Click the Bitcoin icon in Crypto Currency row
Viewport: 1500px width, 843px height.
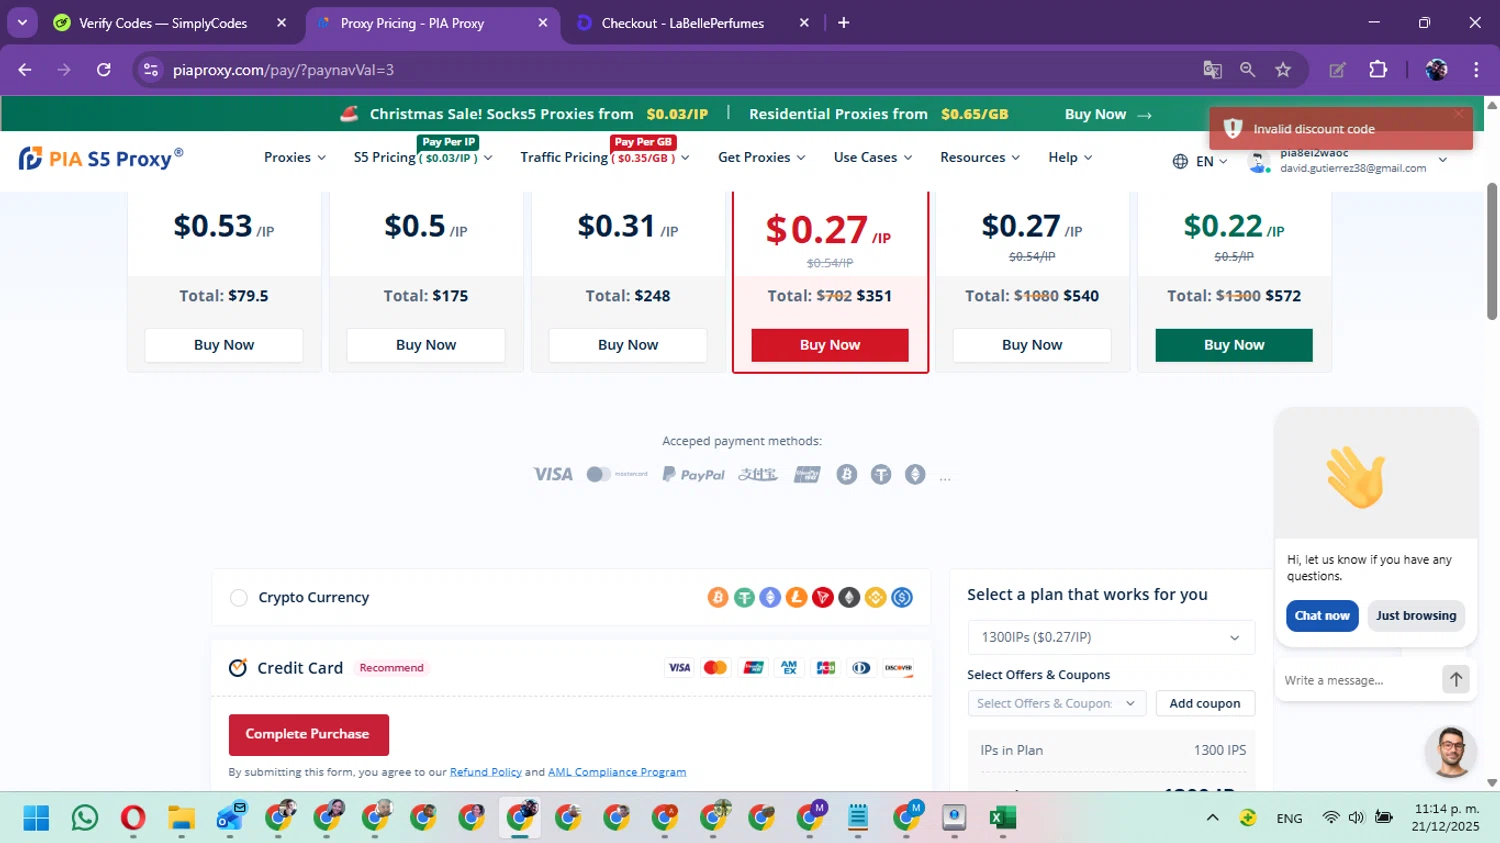717,598
